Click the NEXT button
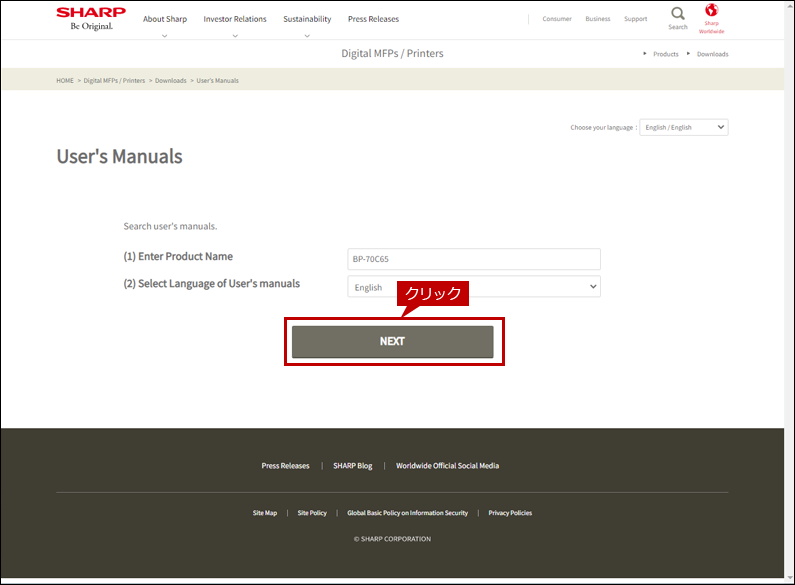Viewport: 795px width, 585px height. 392,342
